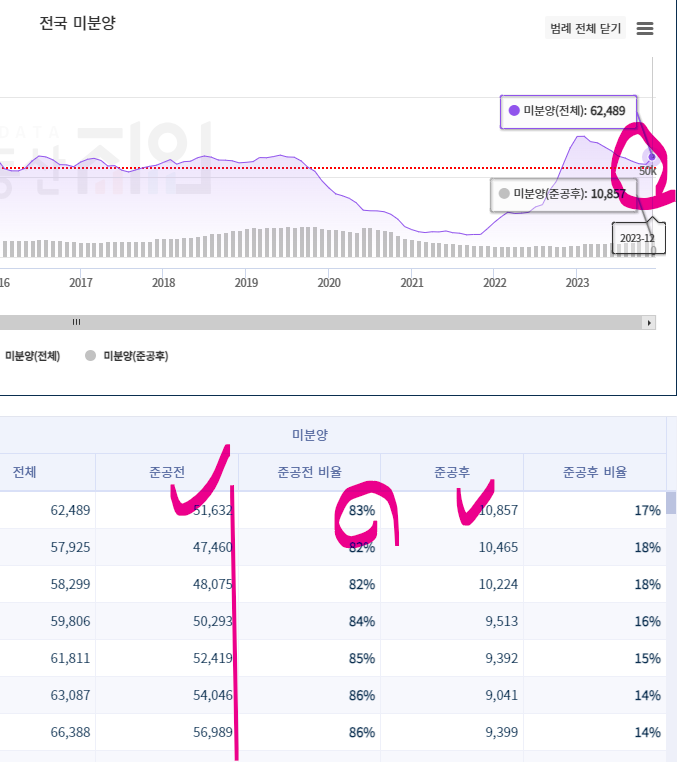Click the 9,392 cell

point(502,658)
